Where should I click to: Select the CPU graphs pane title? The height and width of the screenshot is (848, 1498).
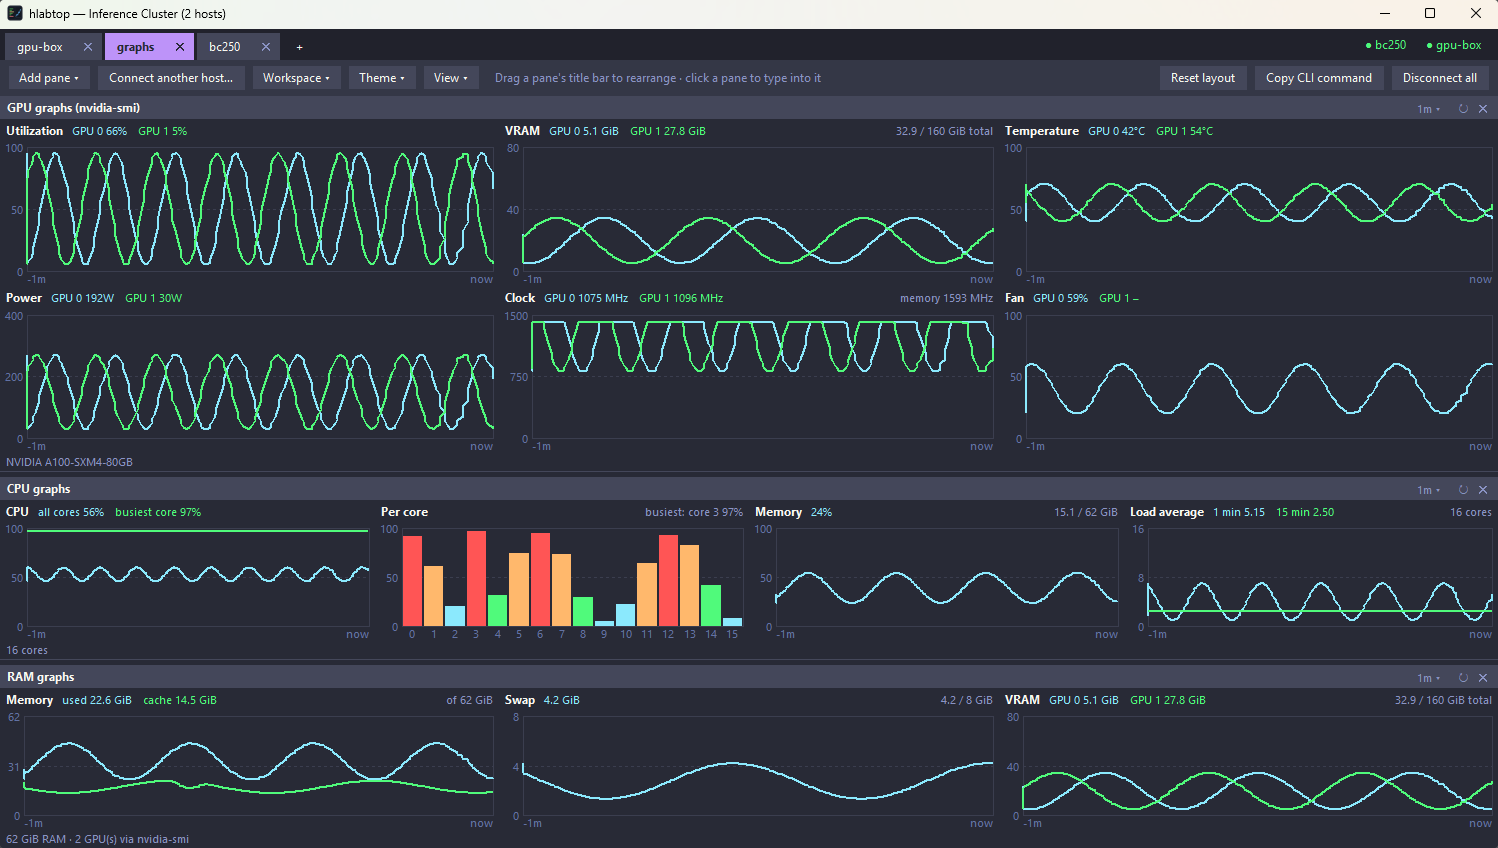(x=38, y=489)
